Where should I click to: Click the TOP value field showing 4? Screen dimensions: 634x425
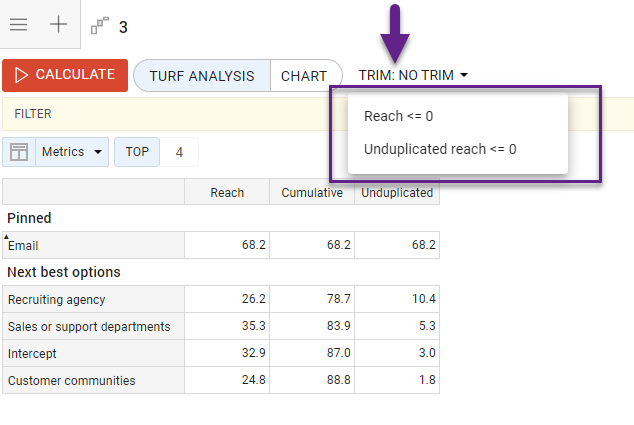pyautogui.click(x=180, y=152)
